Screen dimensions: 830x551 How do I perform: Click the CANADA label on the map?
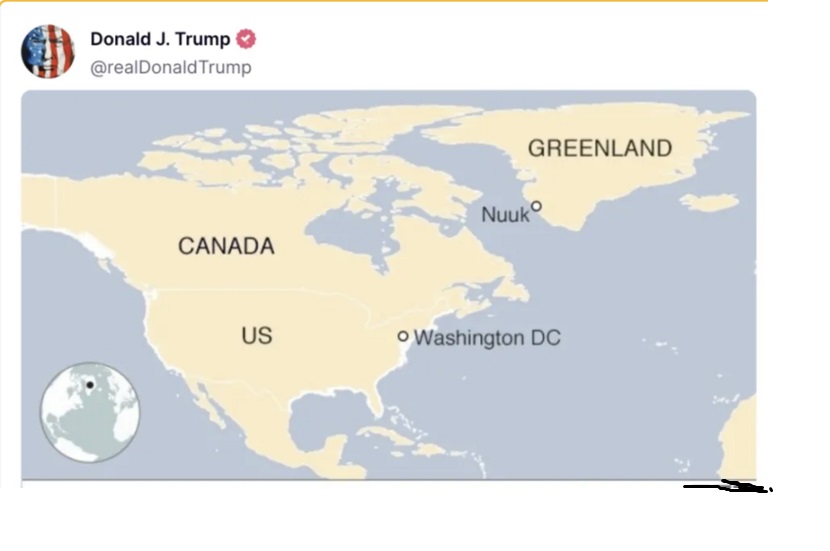tap(226, 246)
